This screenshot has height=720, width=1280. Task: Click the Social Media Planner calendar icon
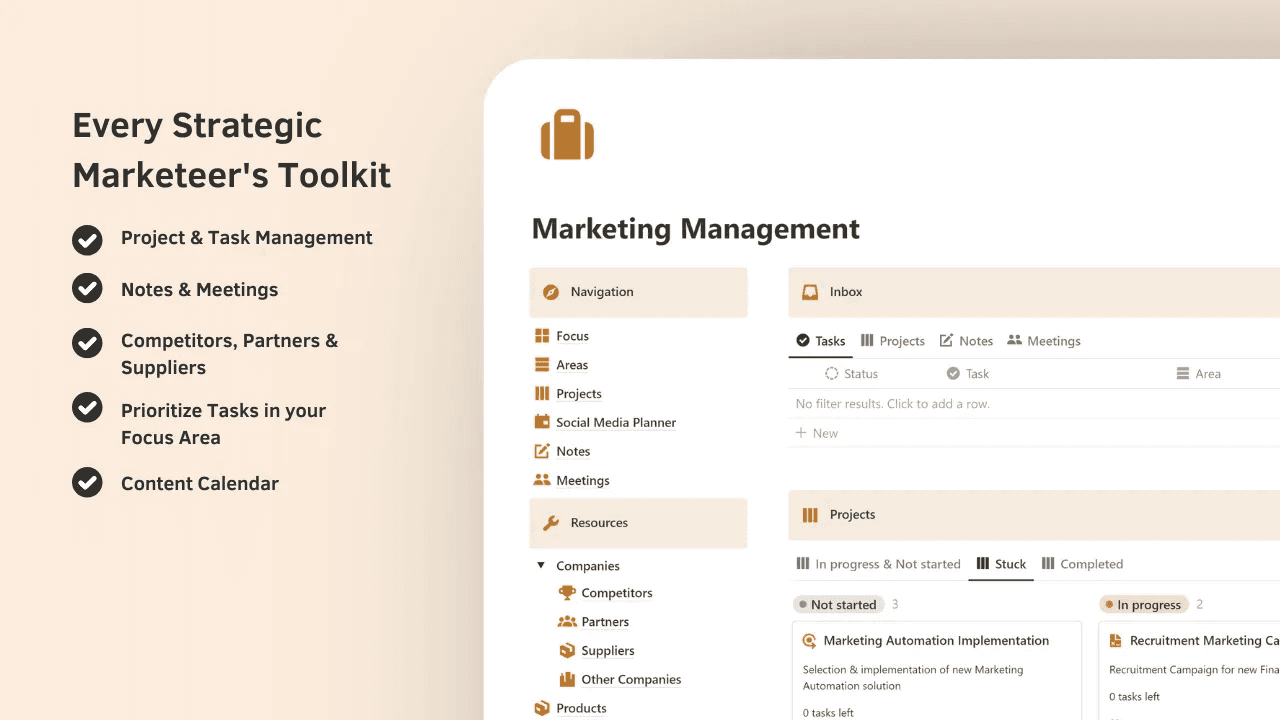point(542,422)
